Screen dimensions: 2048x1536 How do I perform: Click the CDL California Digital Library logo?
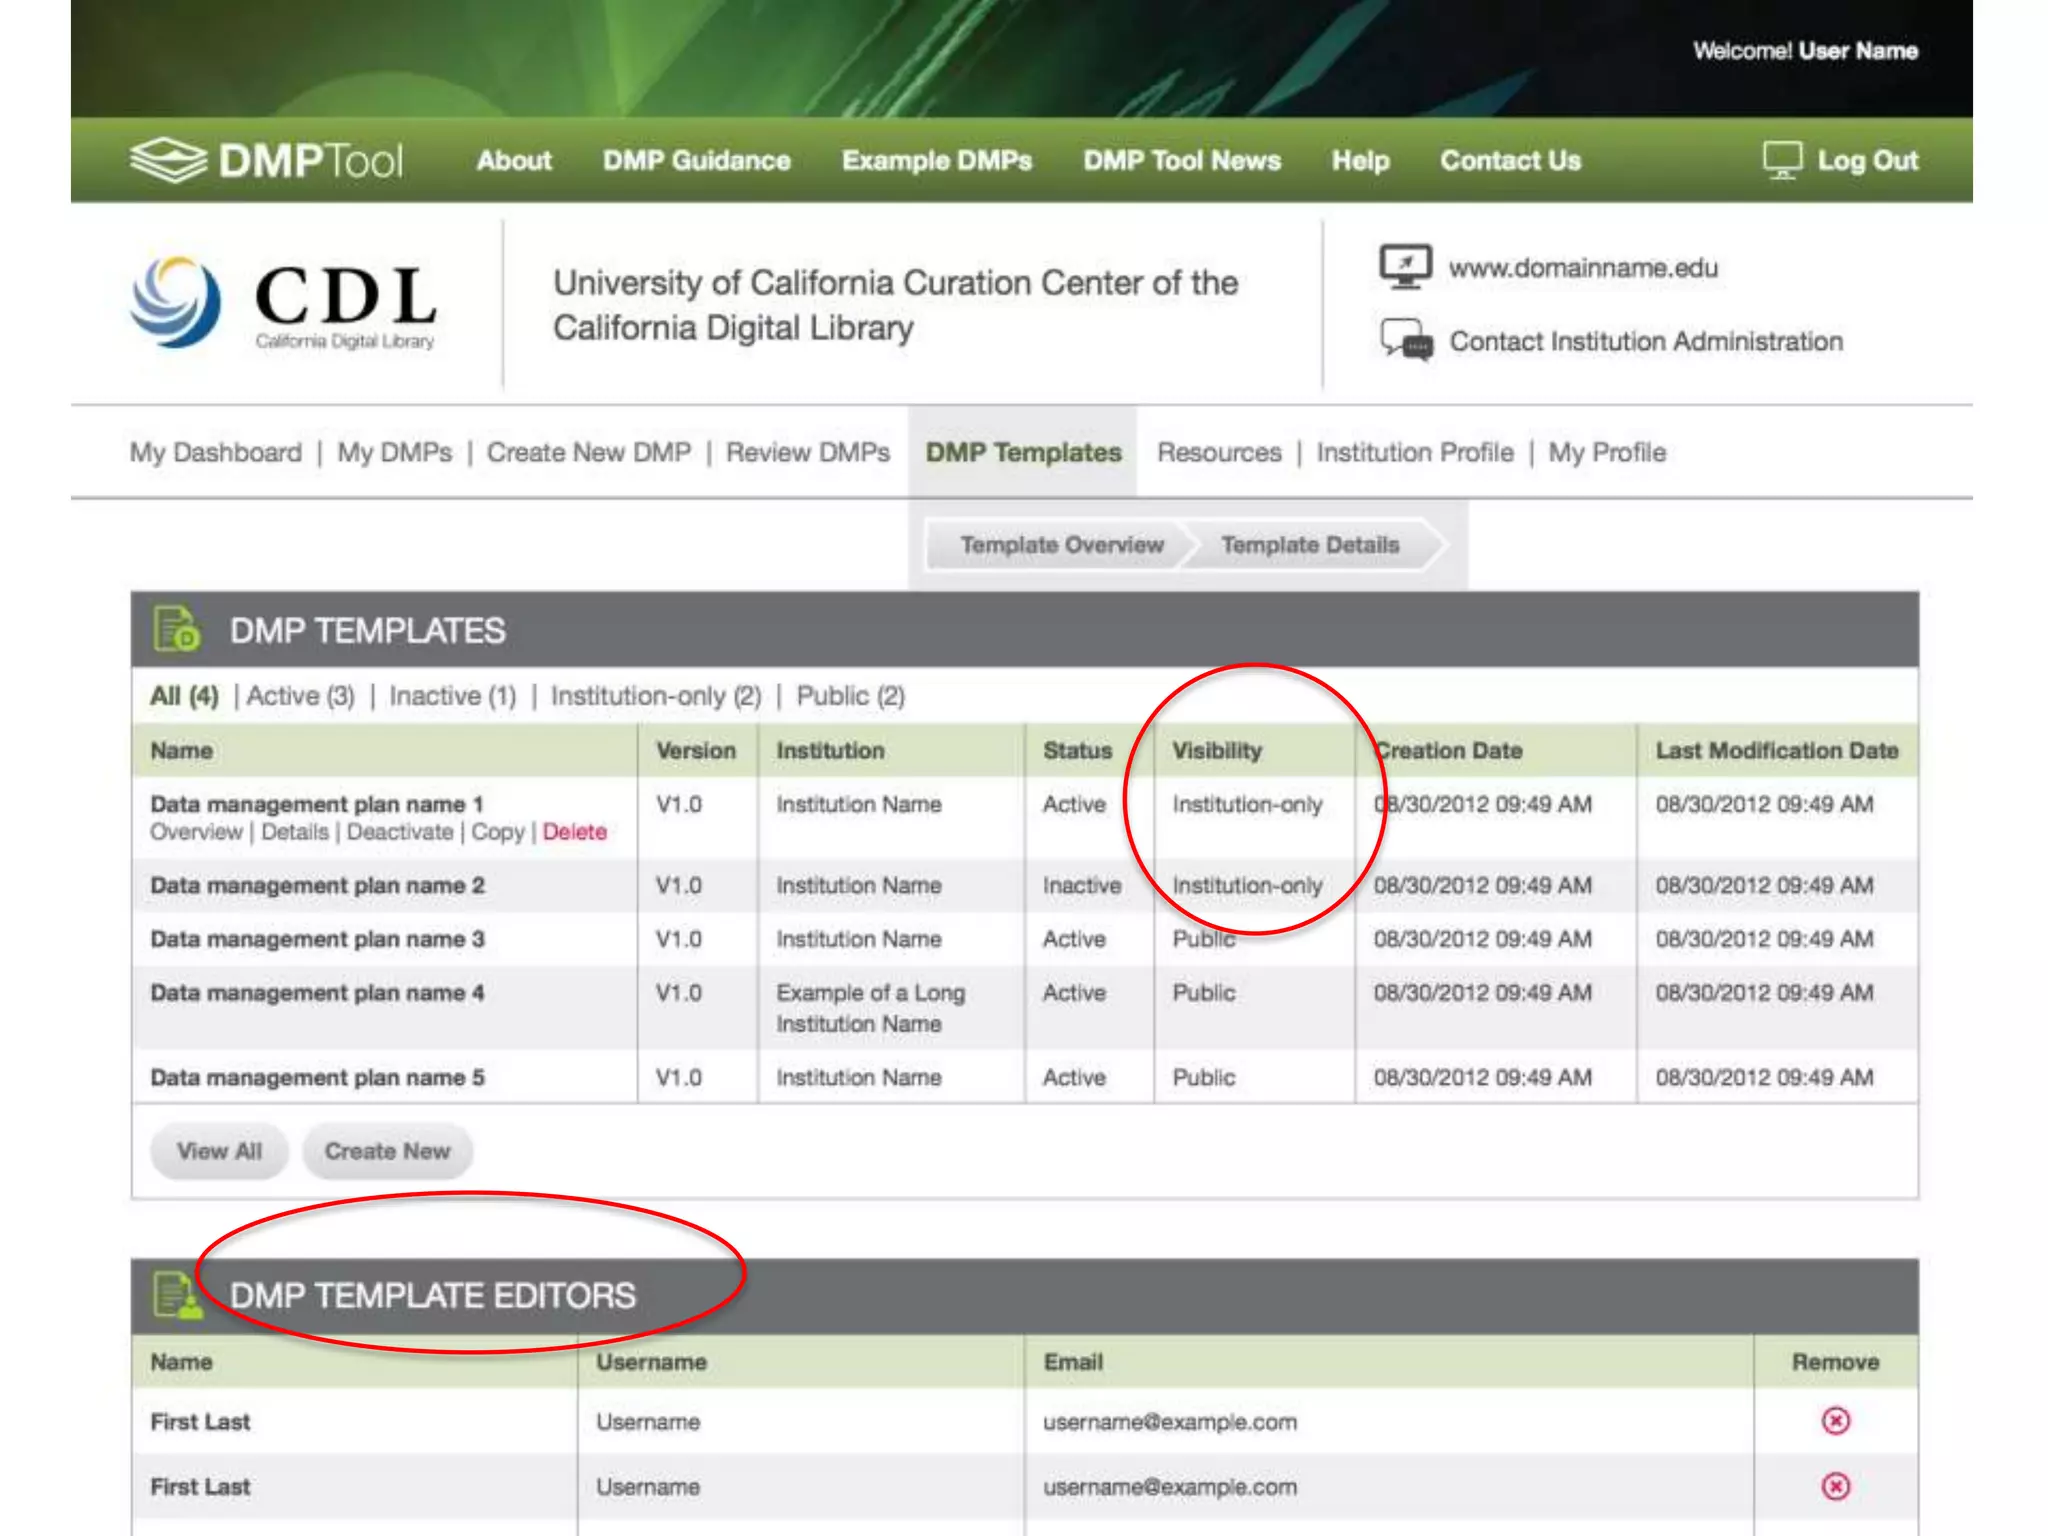click(x=283, y=303)
